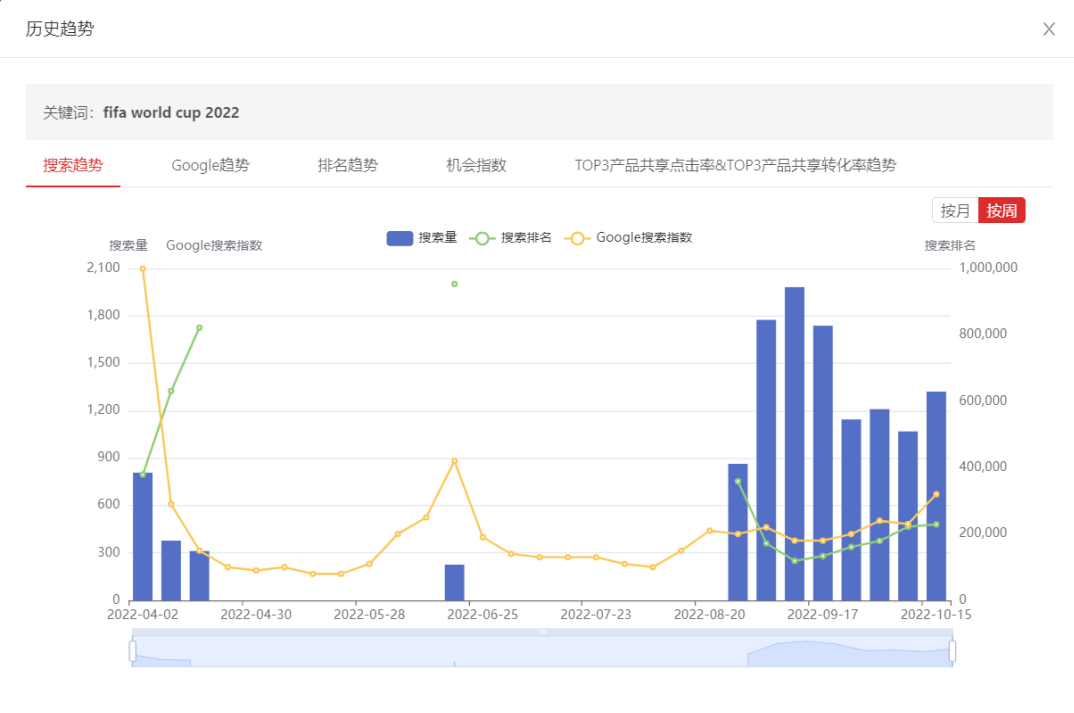Click the yellow line's mid-June peak point
The height and width of the screenshot is (713, 1074).
pyautogui.click(x=454, y=461)
